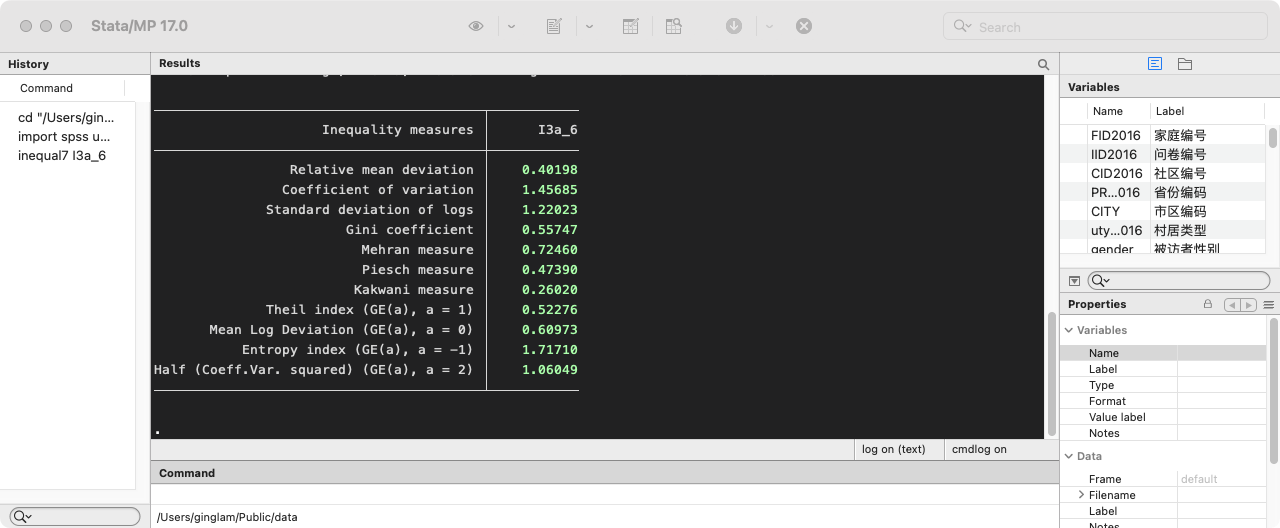Select the CID2016 variable row
Image resolution: width=1280 pixels, height=528 pixels.
coord(1163,173)
